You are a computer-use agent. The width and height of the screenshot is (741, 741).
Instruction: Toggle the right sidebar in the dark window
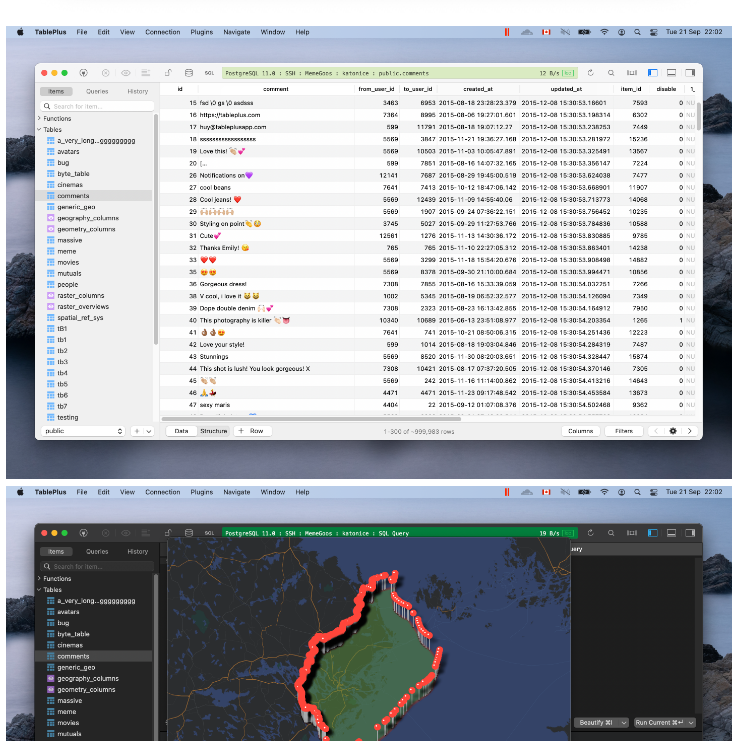[690, 533]
